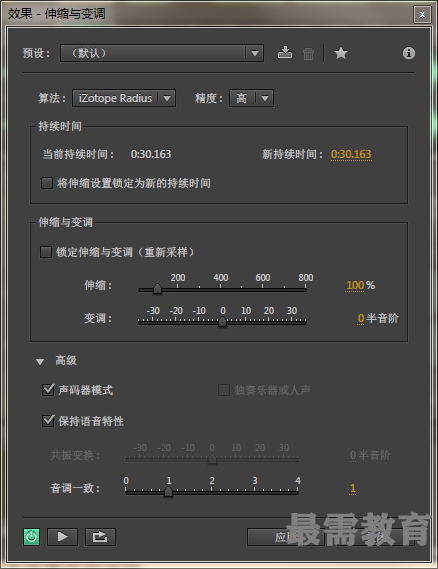Check 锁定伸缩与变调（重新采样）
The image size is (438, 569).
coord(46,252)
